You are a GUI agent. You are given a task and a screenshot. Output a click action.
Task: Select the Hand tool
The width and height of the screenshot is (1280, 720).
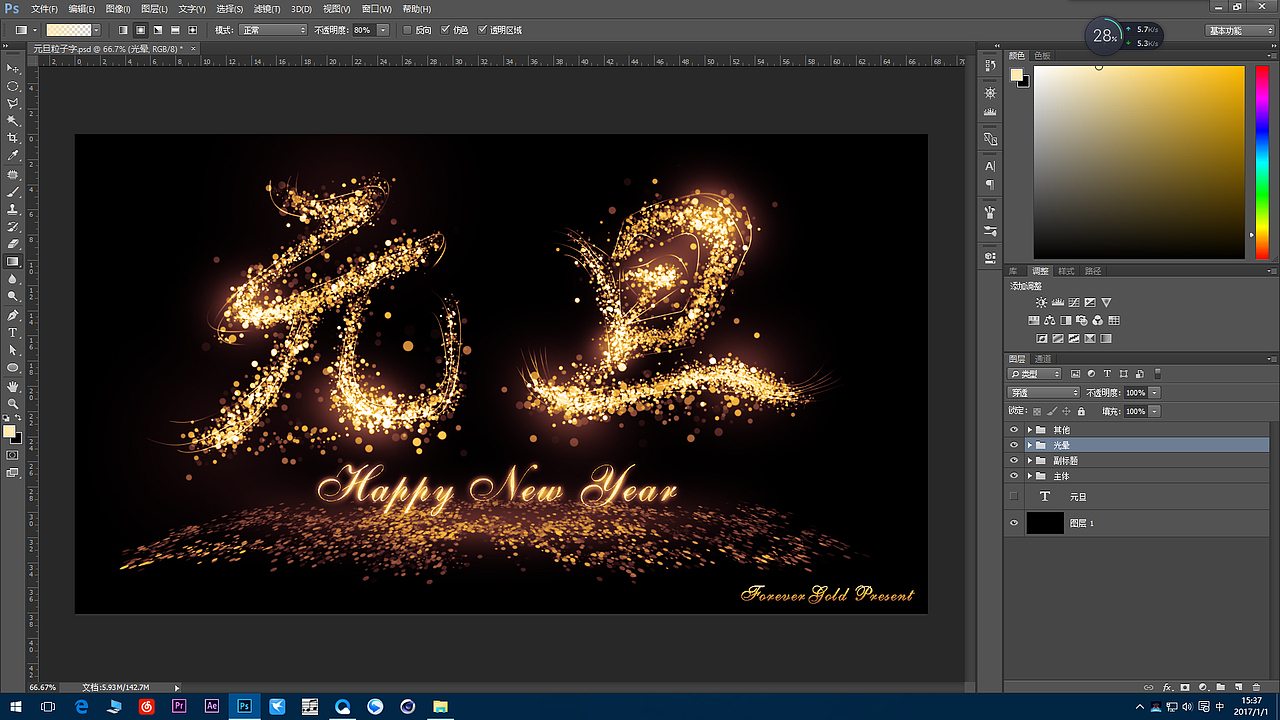(13, 386)
